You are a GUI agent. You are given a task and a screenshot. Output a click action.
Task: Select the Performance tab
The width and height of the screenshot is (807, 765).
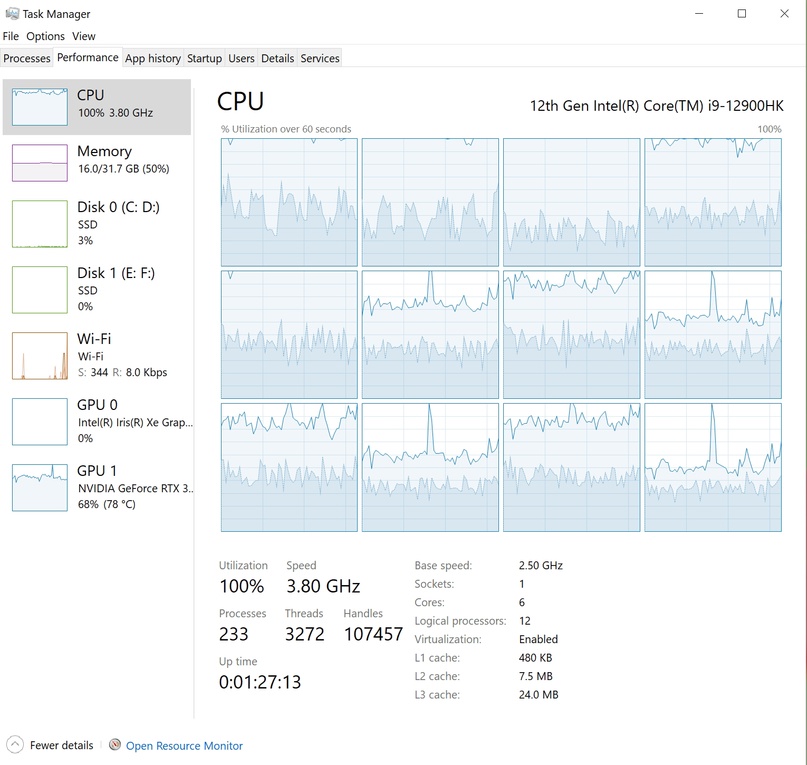click(x=87, y=57)
